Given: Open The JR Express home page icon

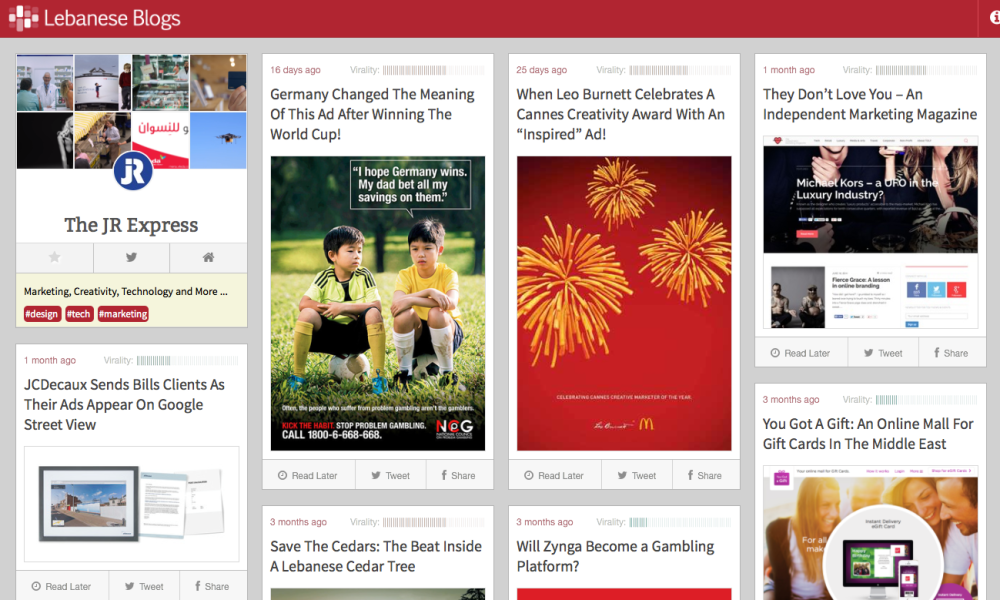Looking at the screenshot, I should (208, 257).
